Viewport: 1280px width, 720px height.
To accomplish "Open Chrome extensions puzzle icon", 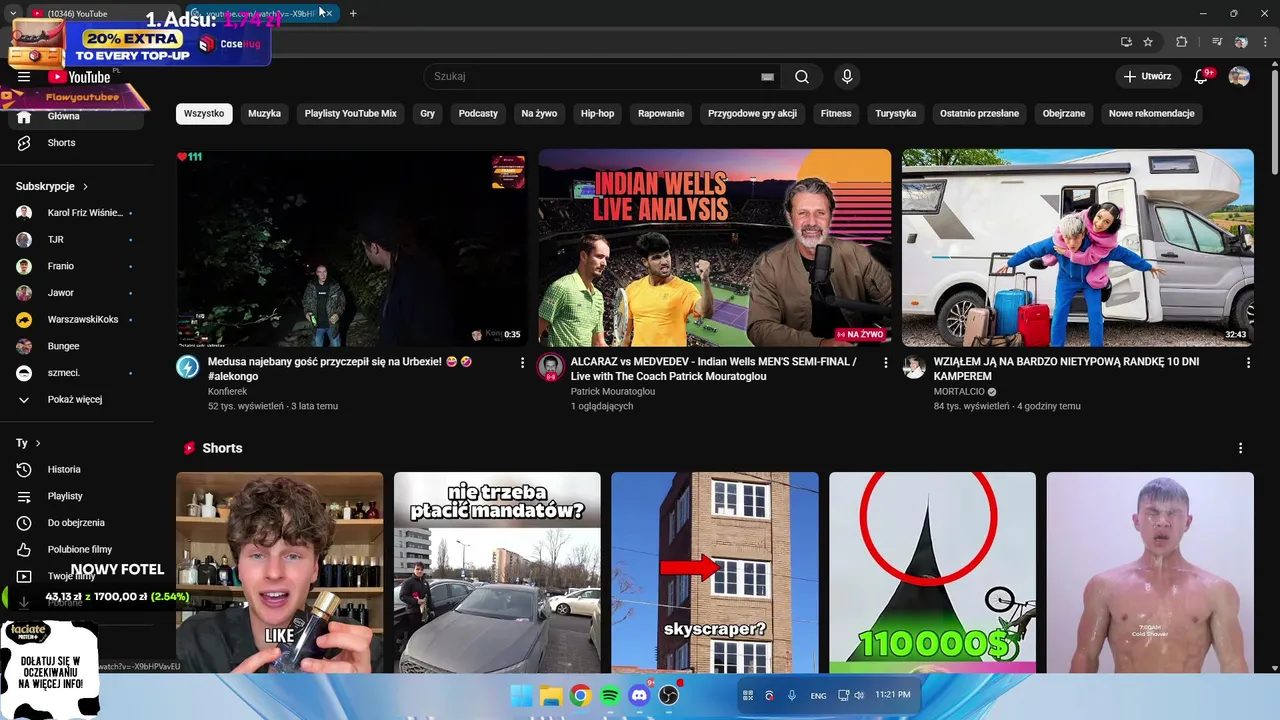I will [x=1181, y=42].
